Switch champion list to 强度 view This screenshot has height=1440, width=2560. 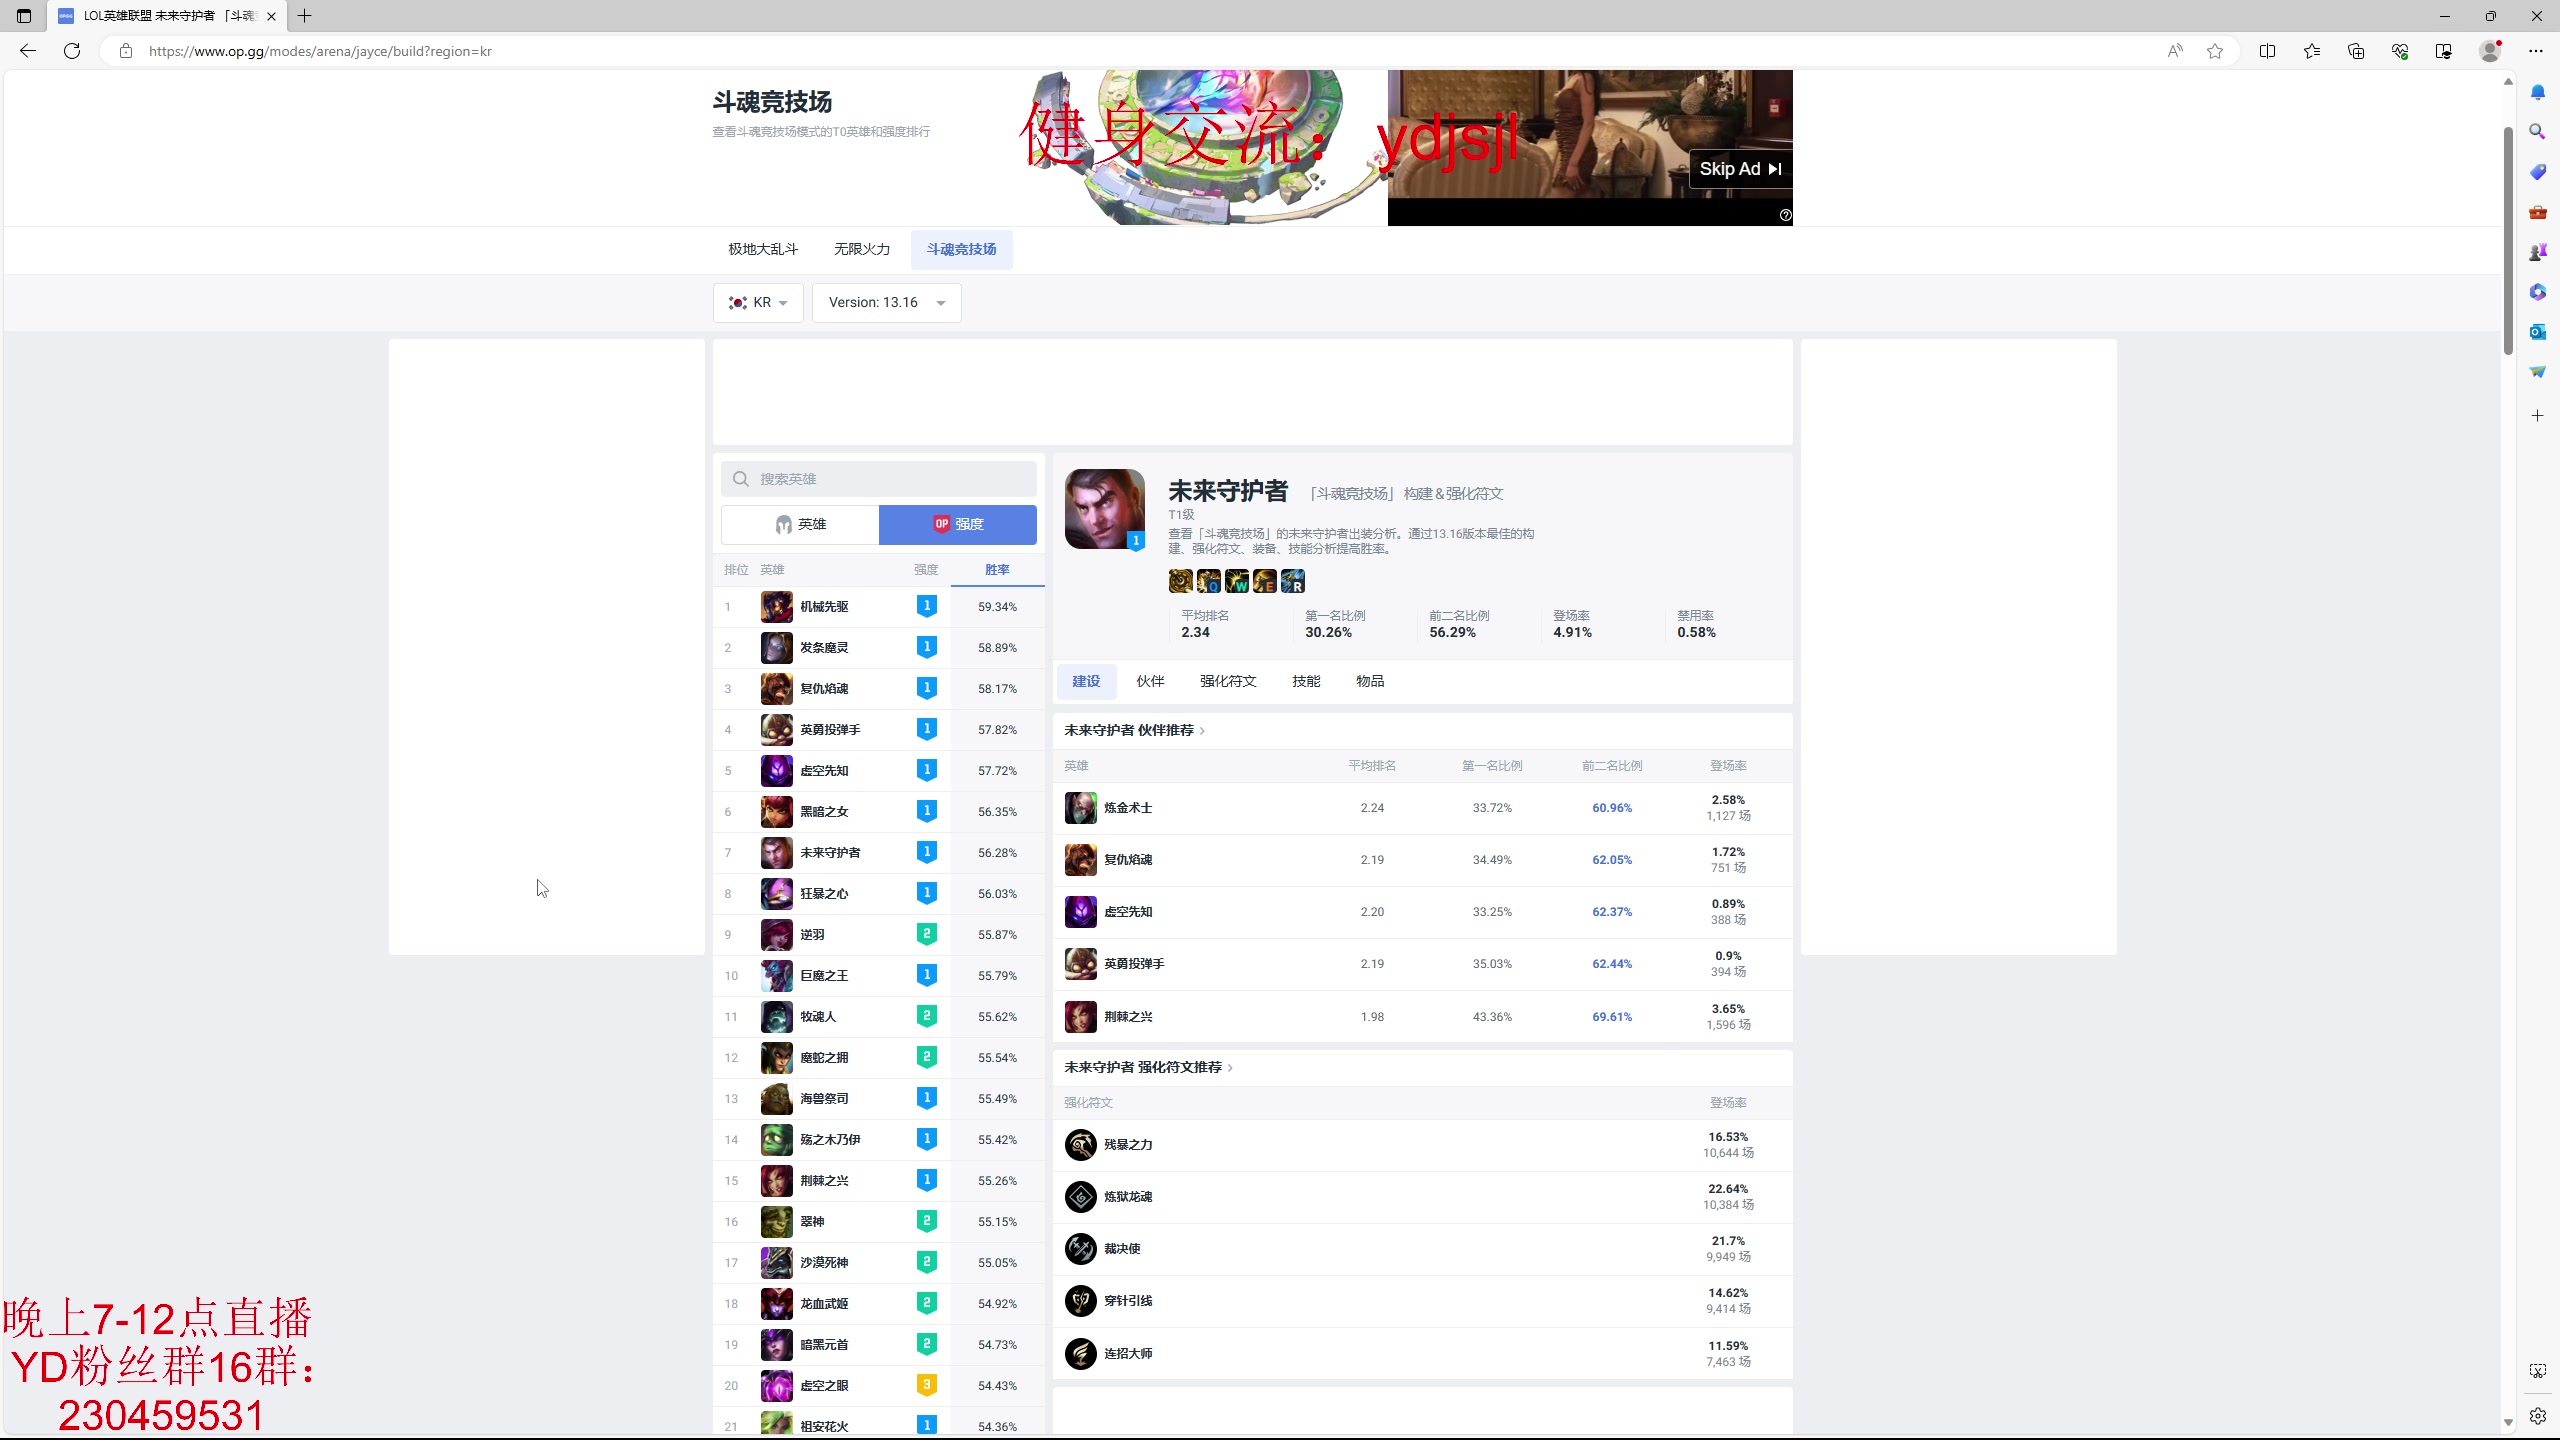[958, 524]
